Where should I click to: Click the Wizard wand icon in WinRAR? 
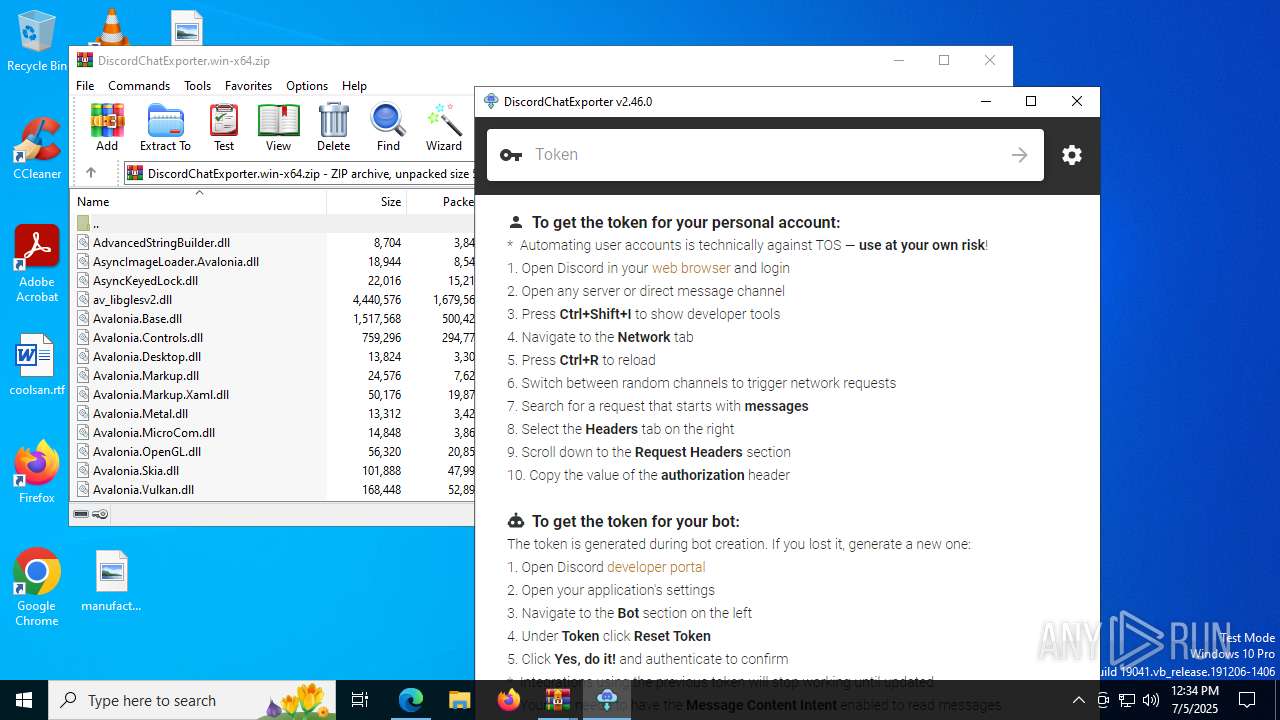[444, 127]
